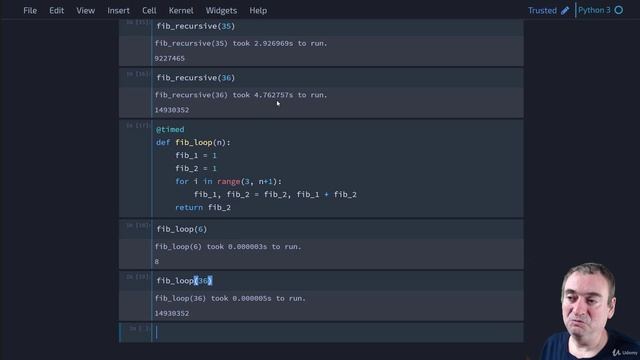Click the for i in range(3, n+1) line
The image size is (640, 360).
[229, 182]
